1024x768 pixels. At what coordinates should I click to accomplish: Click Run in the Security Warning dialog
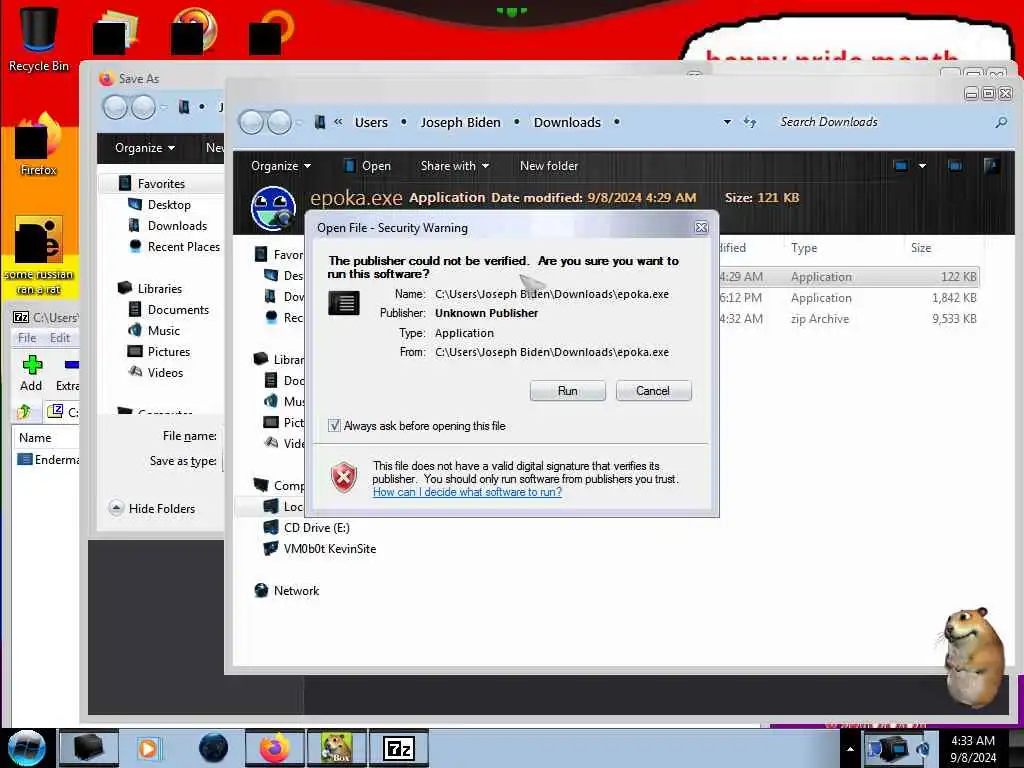[568, 391]
